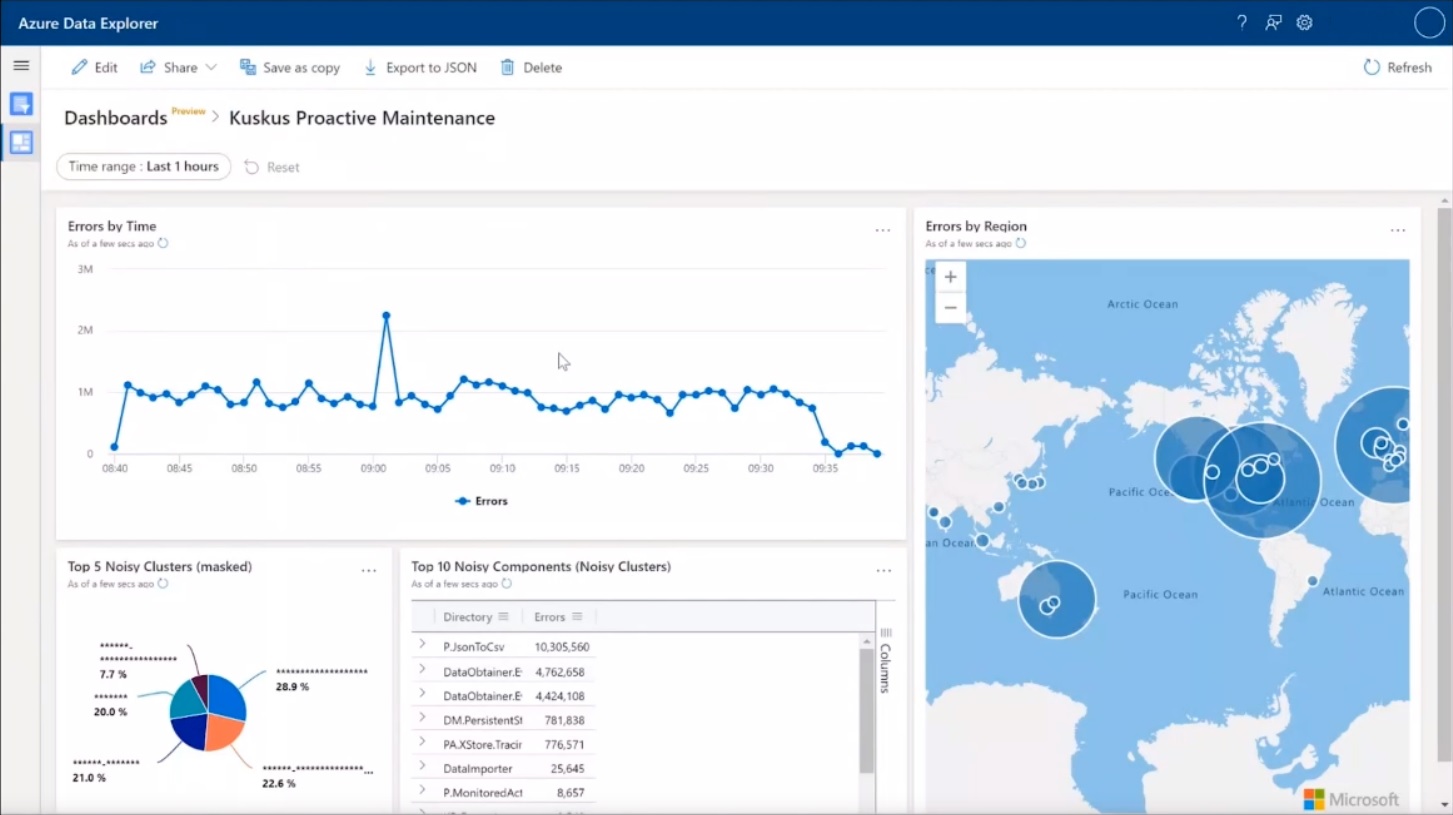Sort the table by the Errors header
This screenshot has width=1453, height=815.
[549, 617]
